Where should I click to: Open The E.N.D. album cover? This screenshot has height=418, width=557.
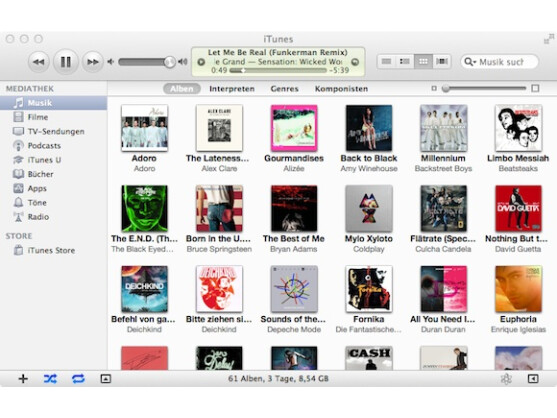click(x=145, y=208)
